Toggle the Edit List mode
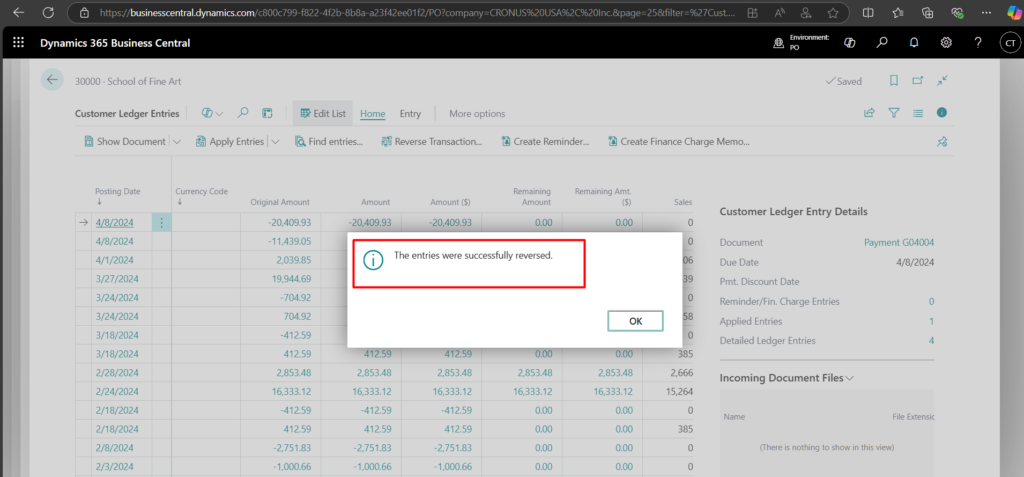1024x477 pixels. coord(321,114)
